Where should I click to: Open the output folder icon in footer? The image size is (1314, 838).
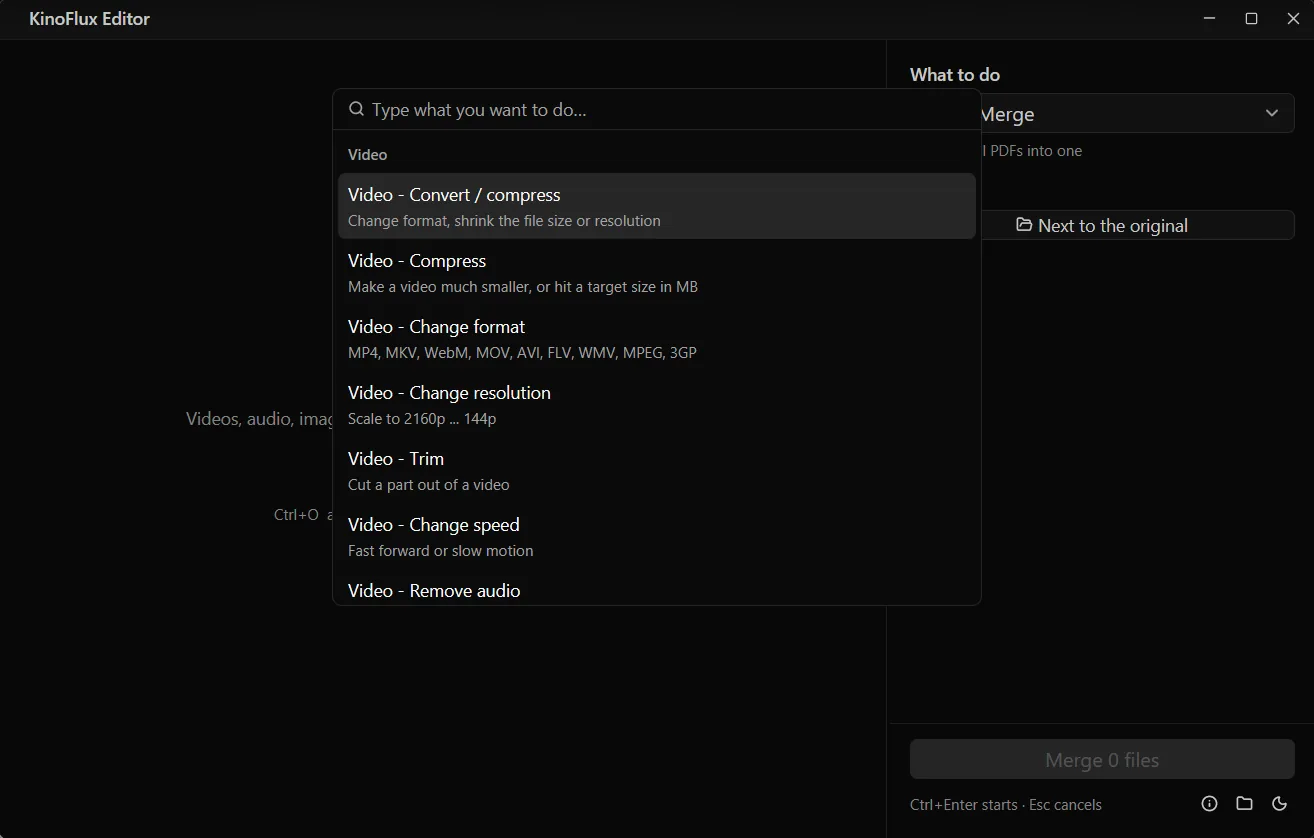tap(1244, 803)
